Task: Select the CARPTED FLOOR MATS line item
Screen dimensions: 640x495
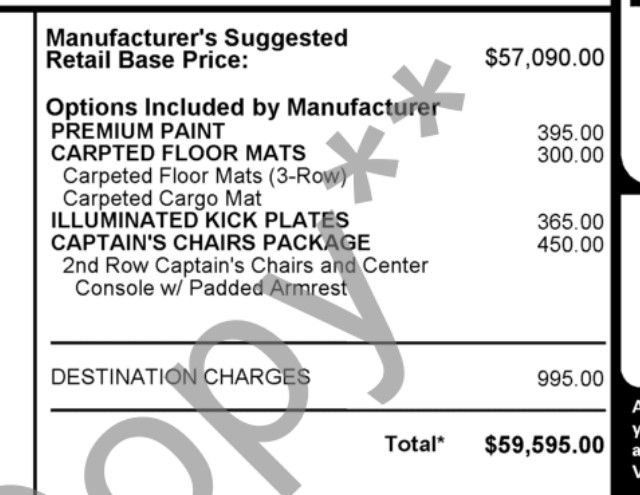Action: (x=178, y=153)
